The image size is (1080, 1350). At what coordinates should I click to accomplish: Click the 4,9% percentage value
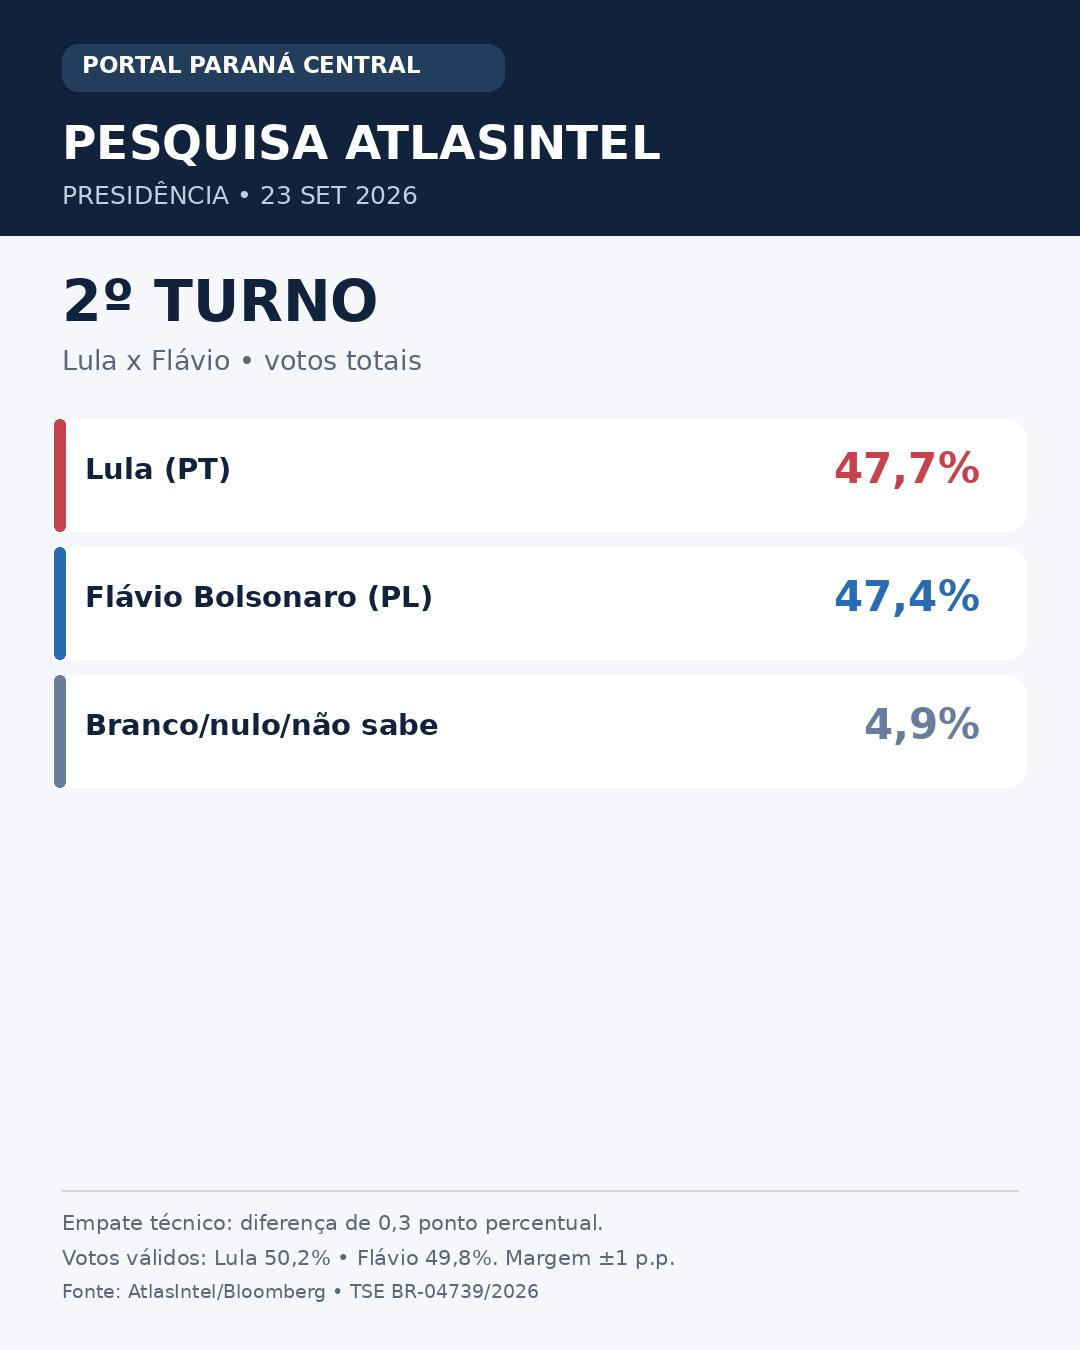tap(922, 725)
